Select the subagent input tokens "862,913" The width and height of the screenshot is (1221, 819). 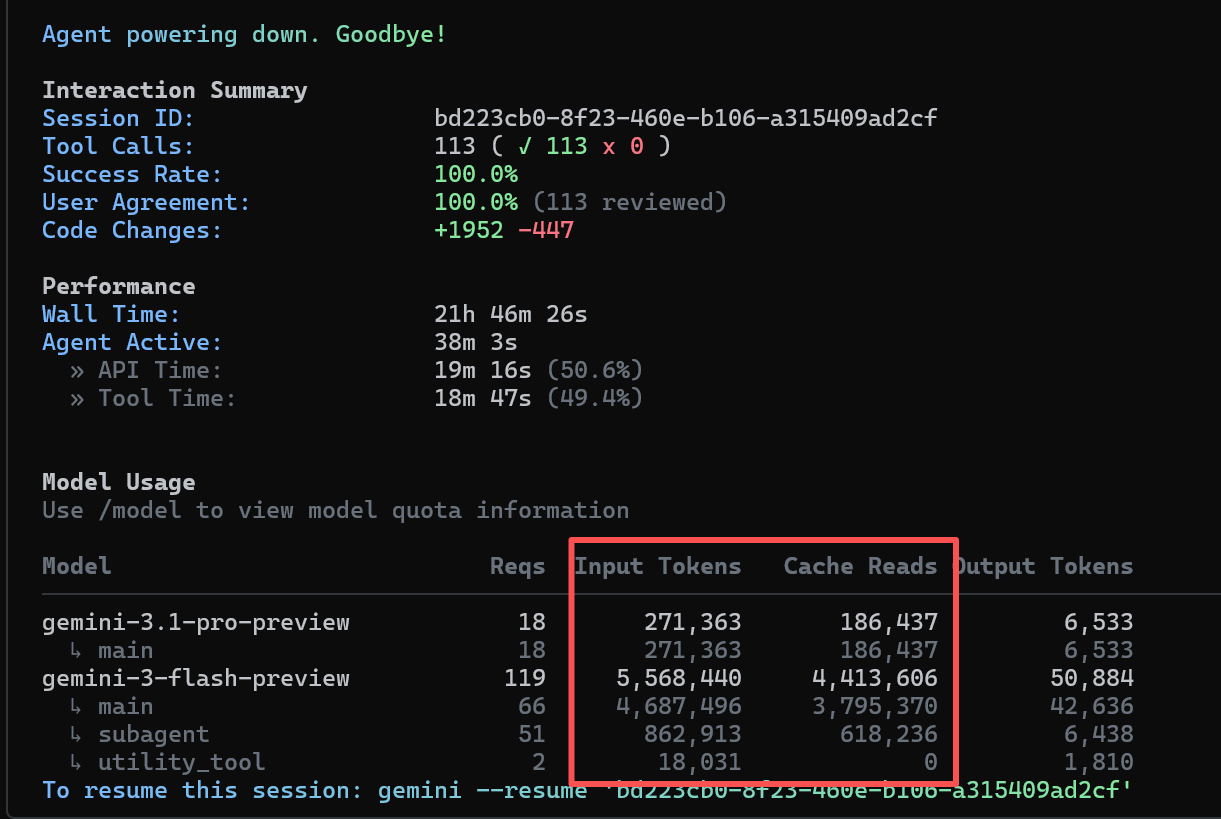[693, 734]
